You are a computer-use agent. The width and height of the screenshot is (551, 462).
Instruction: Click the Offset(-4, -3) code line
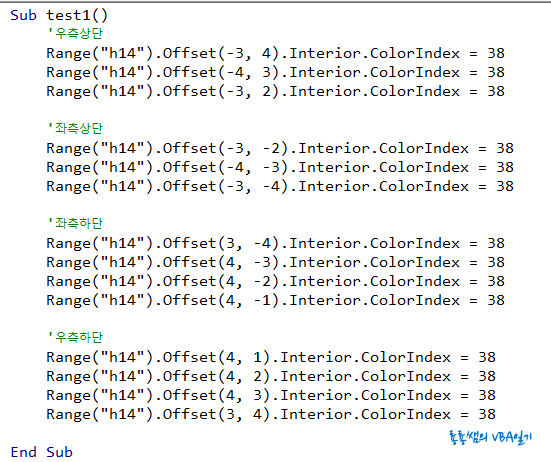pos(280,167)
